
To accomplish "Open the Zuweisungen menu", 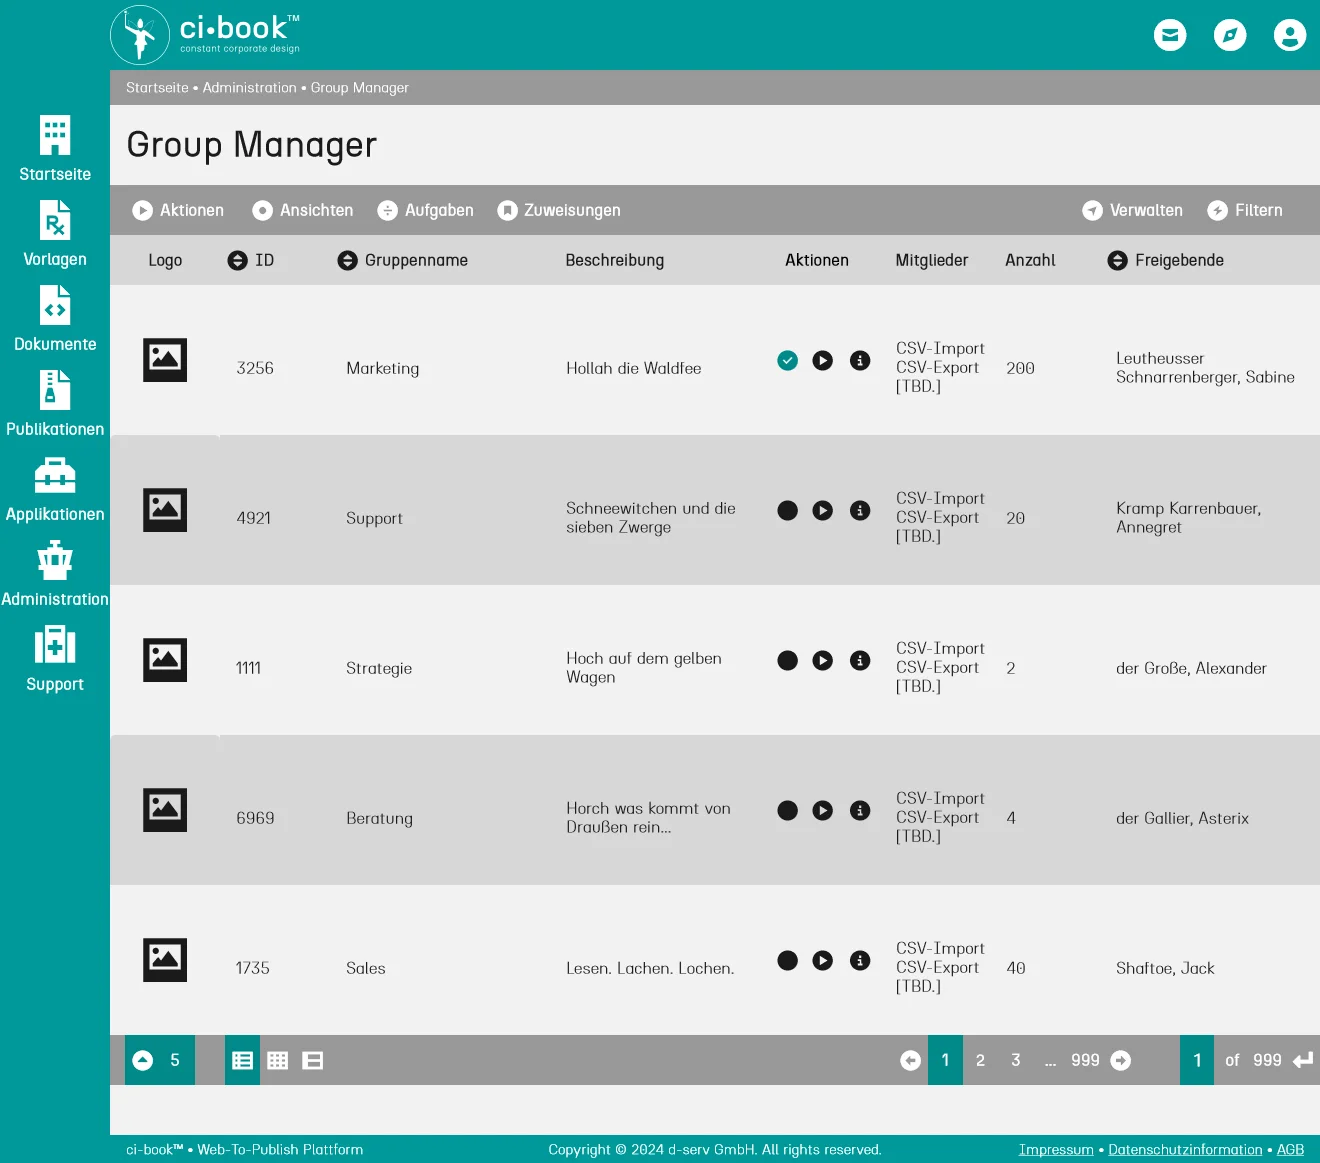I will tap(559, 210).
